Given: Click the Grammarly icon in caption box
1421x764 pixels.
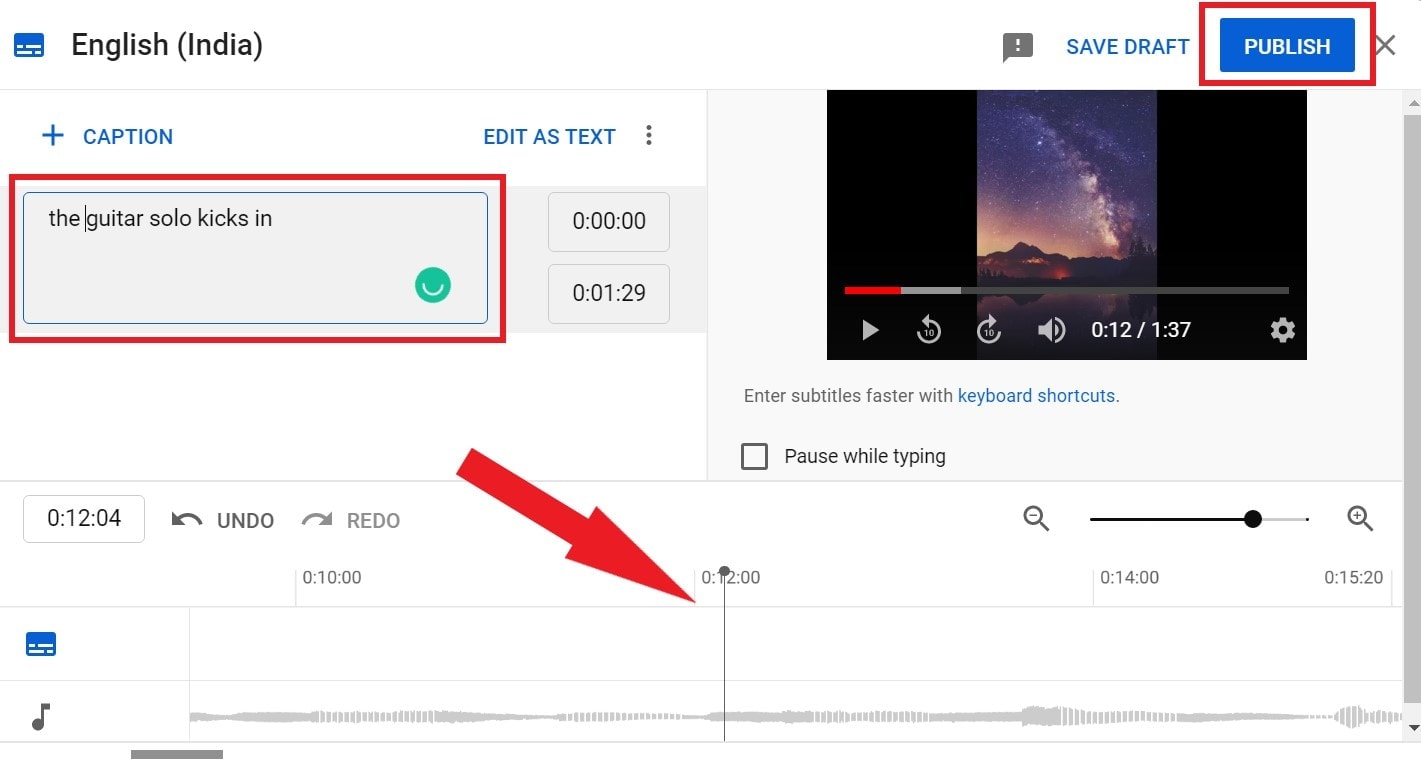Looking at the screenshot, I should [x=433, y=285].
